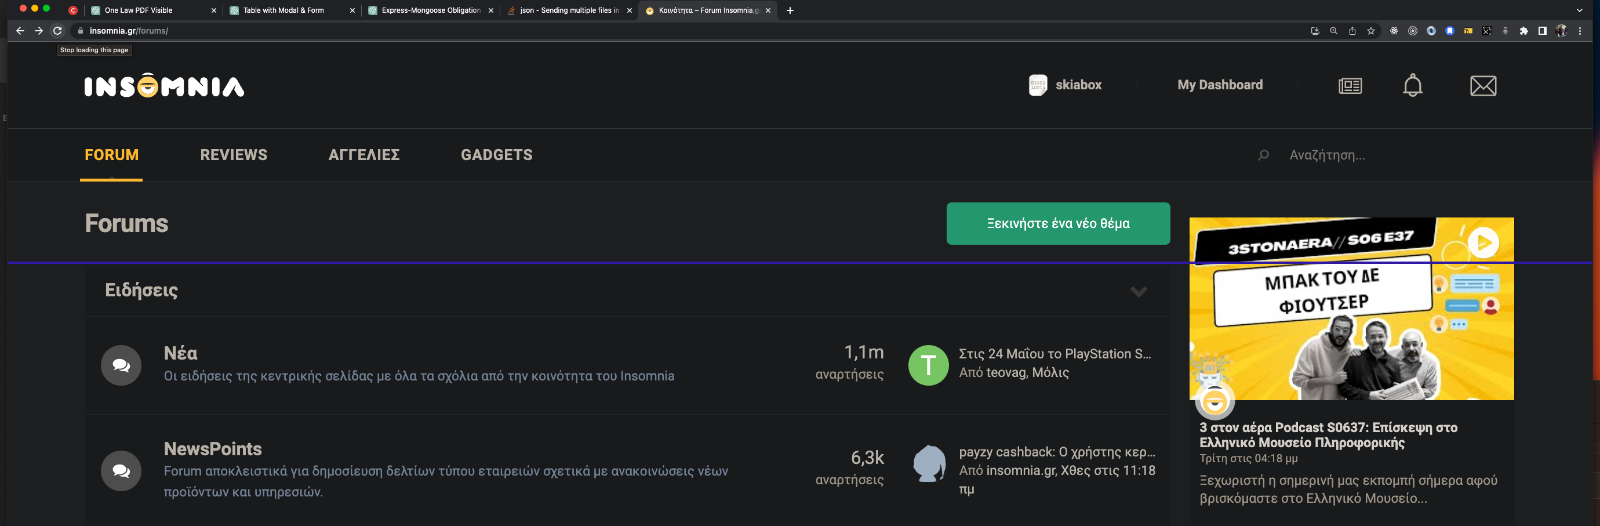The image size is (1600, 526).
Task: Open the Νέα forum
Action: (x=180, y=353)
